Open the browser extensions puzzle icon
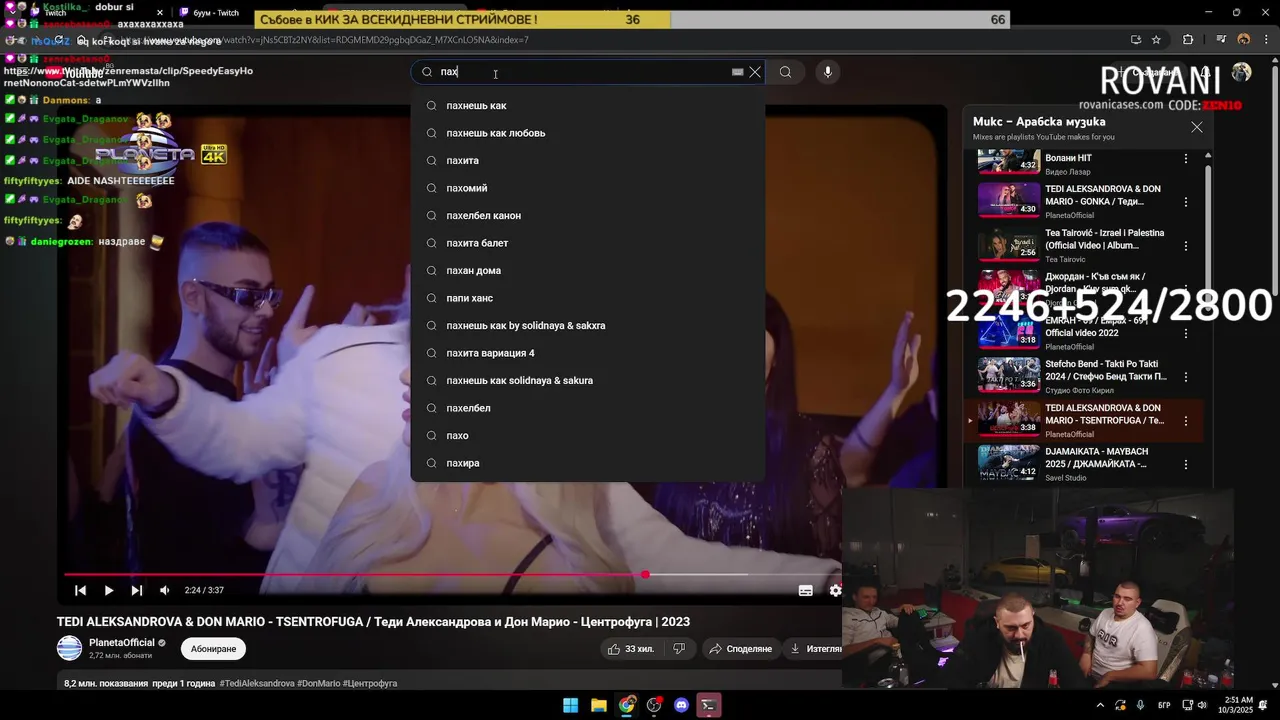 tap(1188, 40)
